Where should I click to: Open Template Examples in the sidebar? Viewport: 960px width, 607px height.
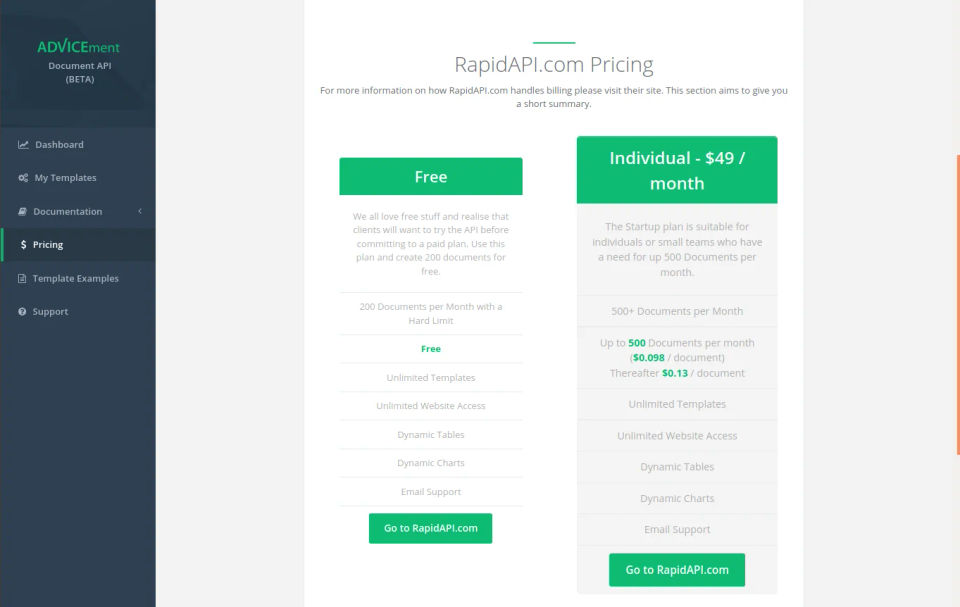pos(75,279)
